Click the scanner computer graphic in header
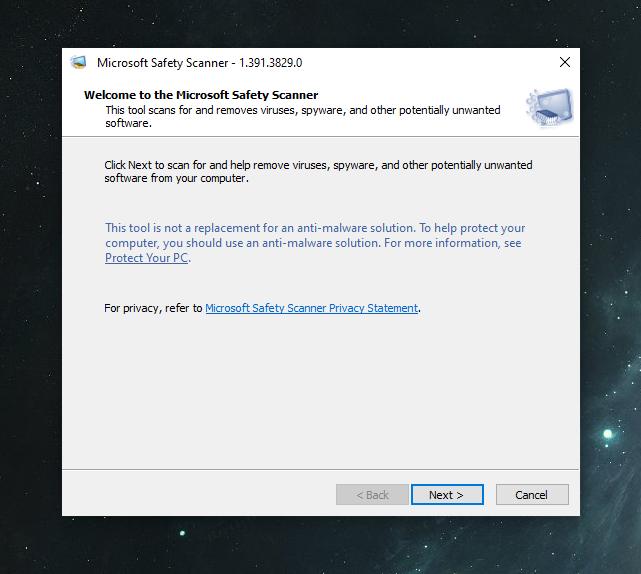 [549, 107]
